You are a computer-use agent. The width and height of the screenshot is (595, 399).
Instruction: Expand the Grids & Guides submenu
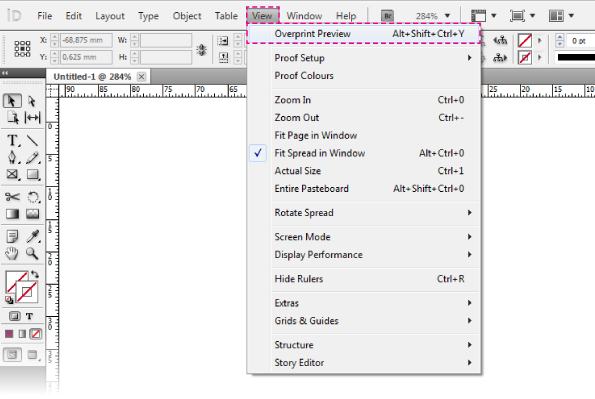pos(363,321)
